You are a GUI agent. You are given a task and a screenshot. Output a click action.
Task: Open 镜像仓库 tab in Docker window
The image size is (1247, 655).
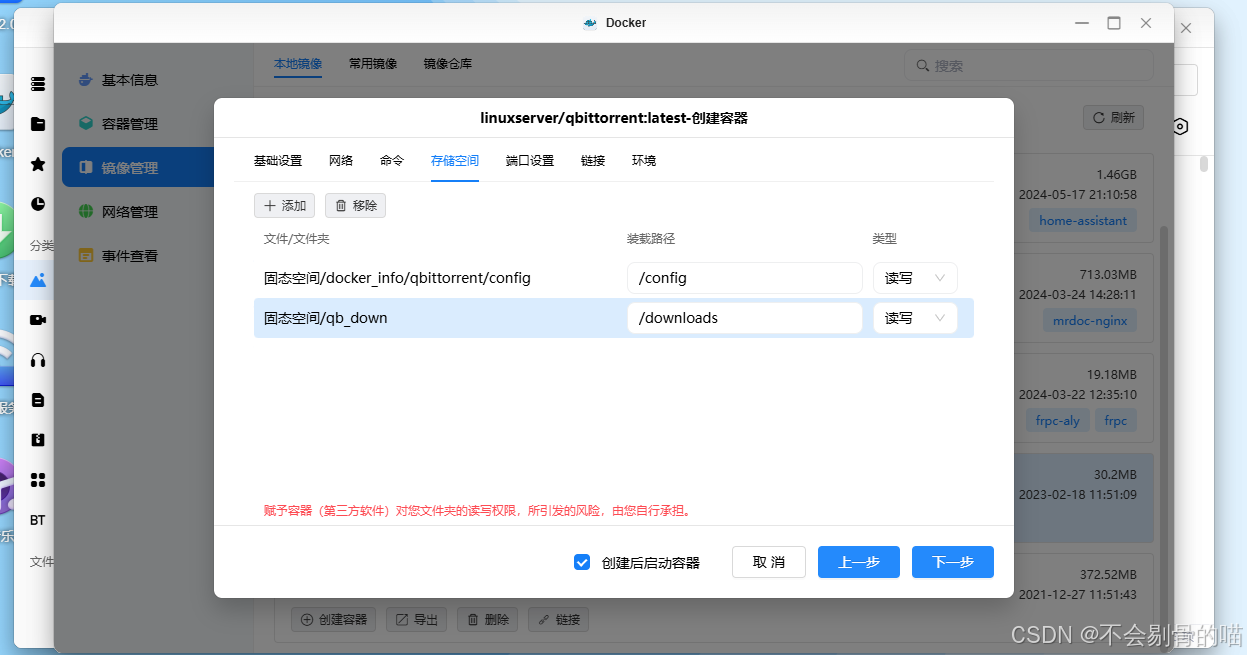tap(448, 64)
